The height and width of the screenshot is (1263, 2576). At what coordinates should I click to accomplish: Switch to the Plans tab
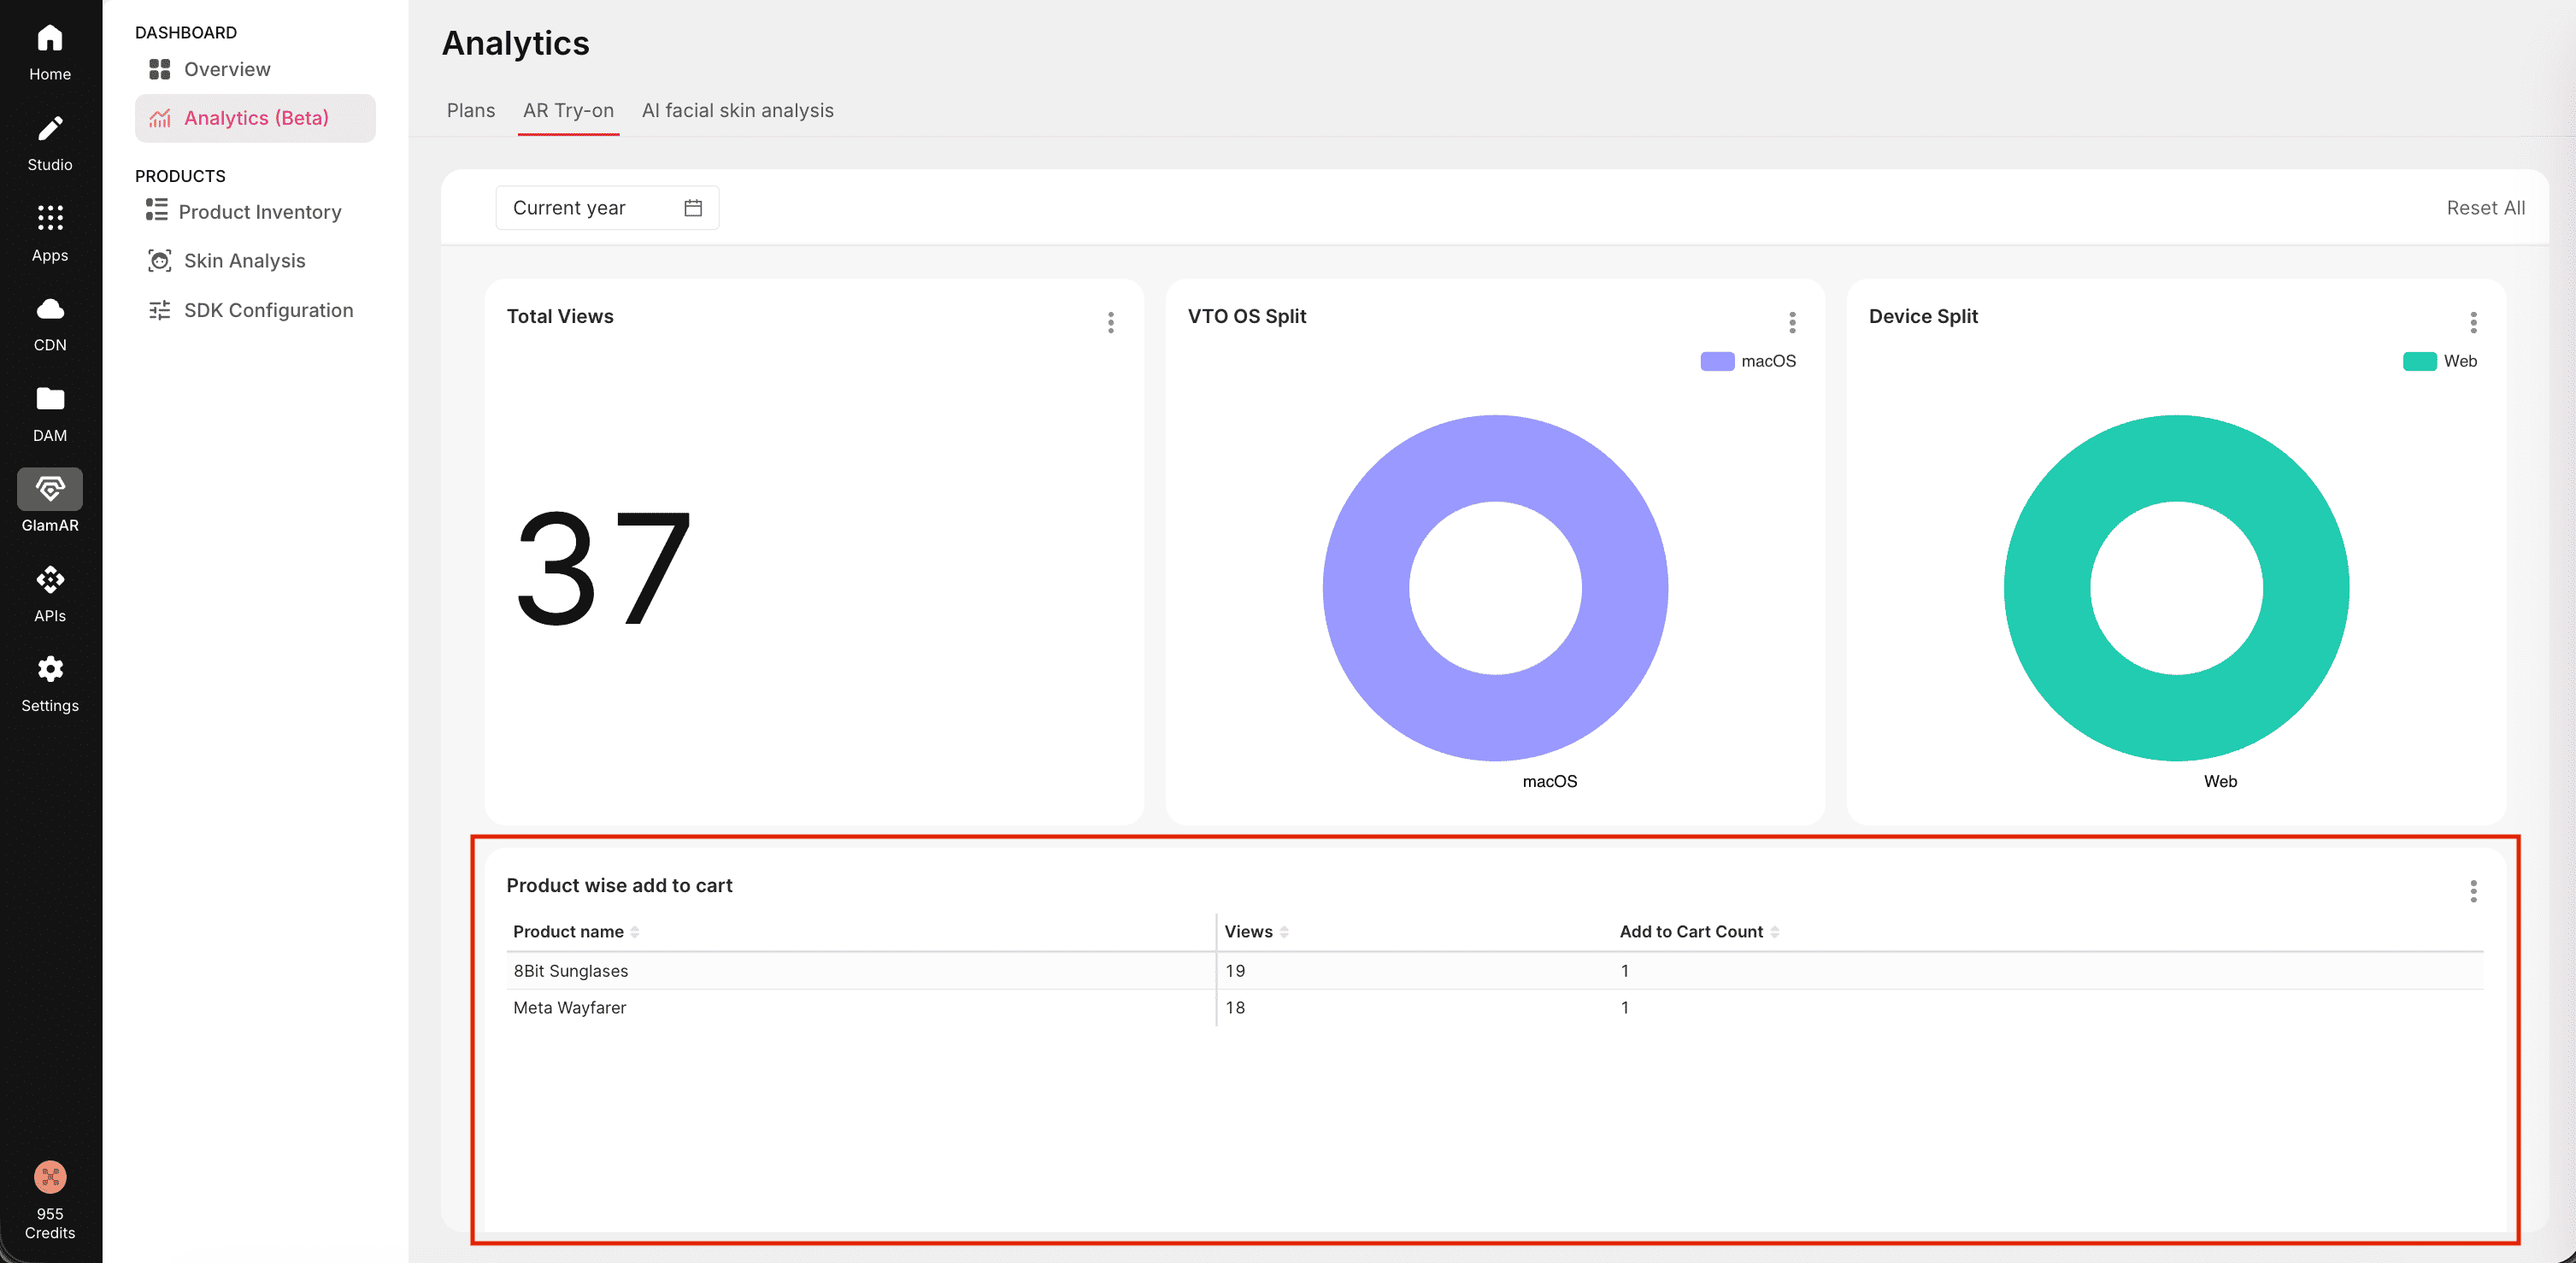(470, 111)
